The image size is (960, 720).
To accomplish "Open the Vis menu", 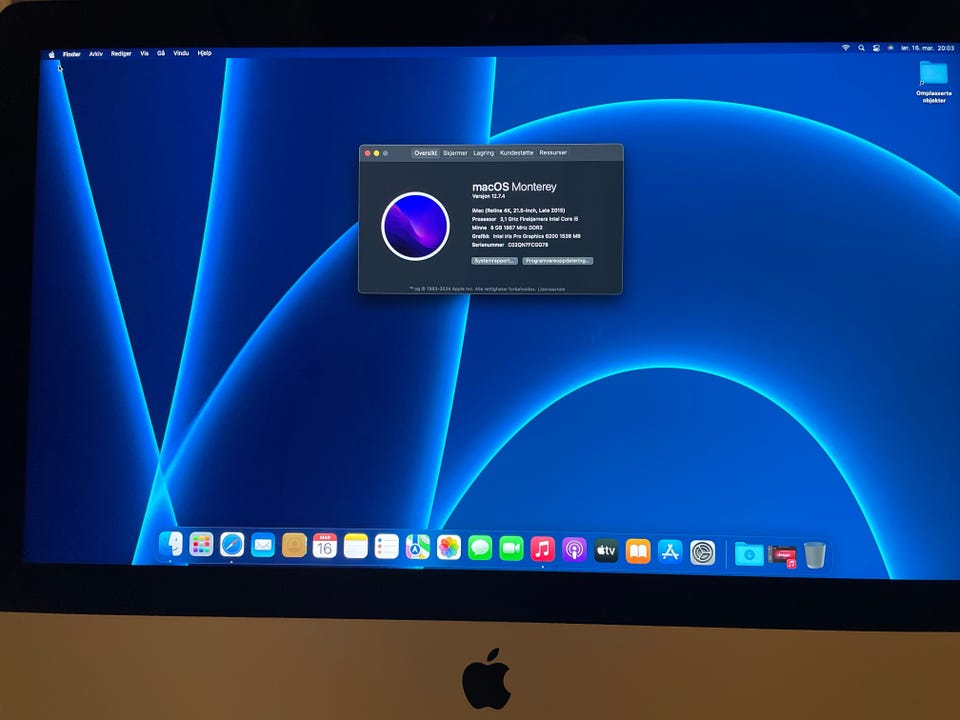I will pyautogui.click(x=144, y=53).
